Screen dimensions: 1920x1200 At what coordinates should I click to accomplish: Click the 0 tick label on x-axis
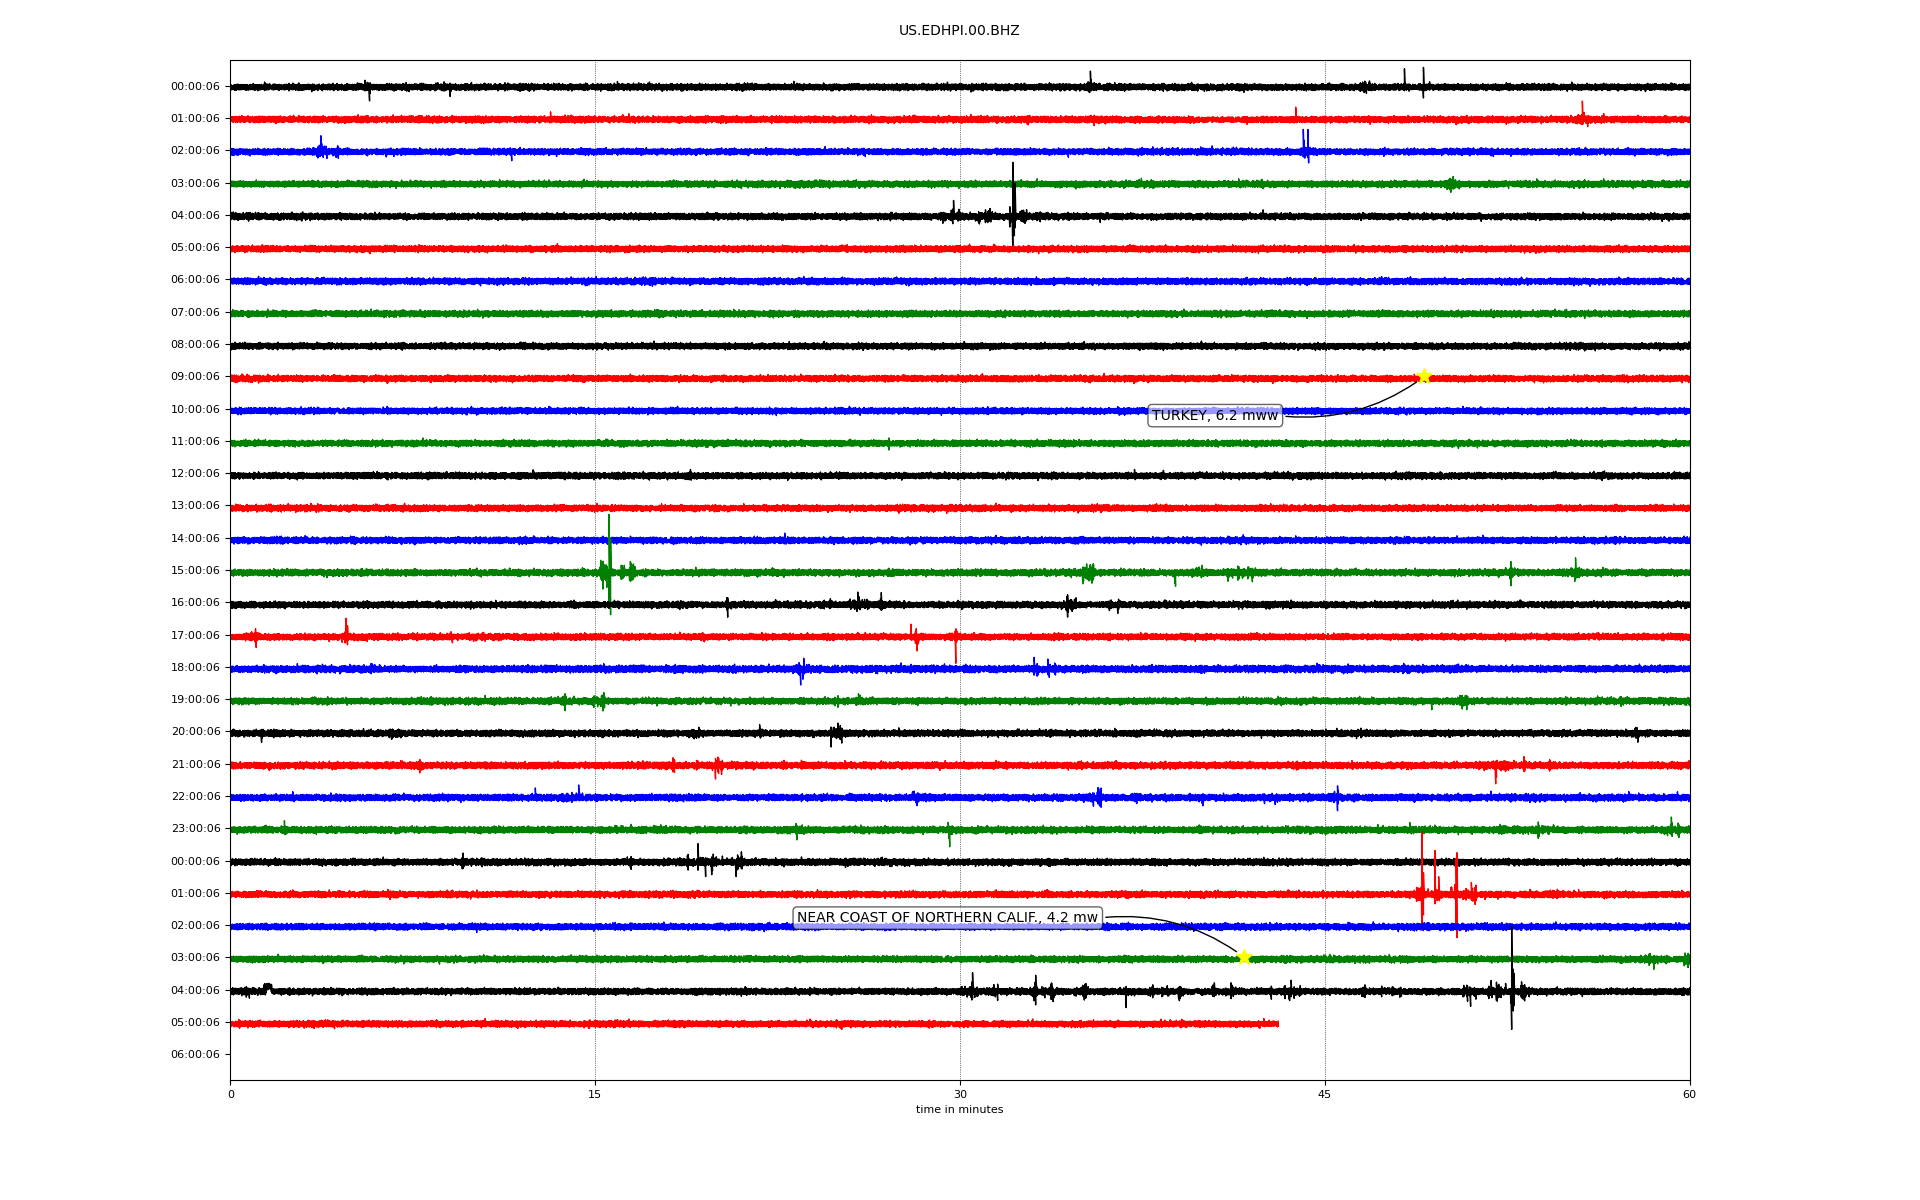click(x=231, y=1094)
